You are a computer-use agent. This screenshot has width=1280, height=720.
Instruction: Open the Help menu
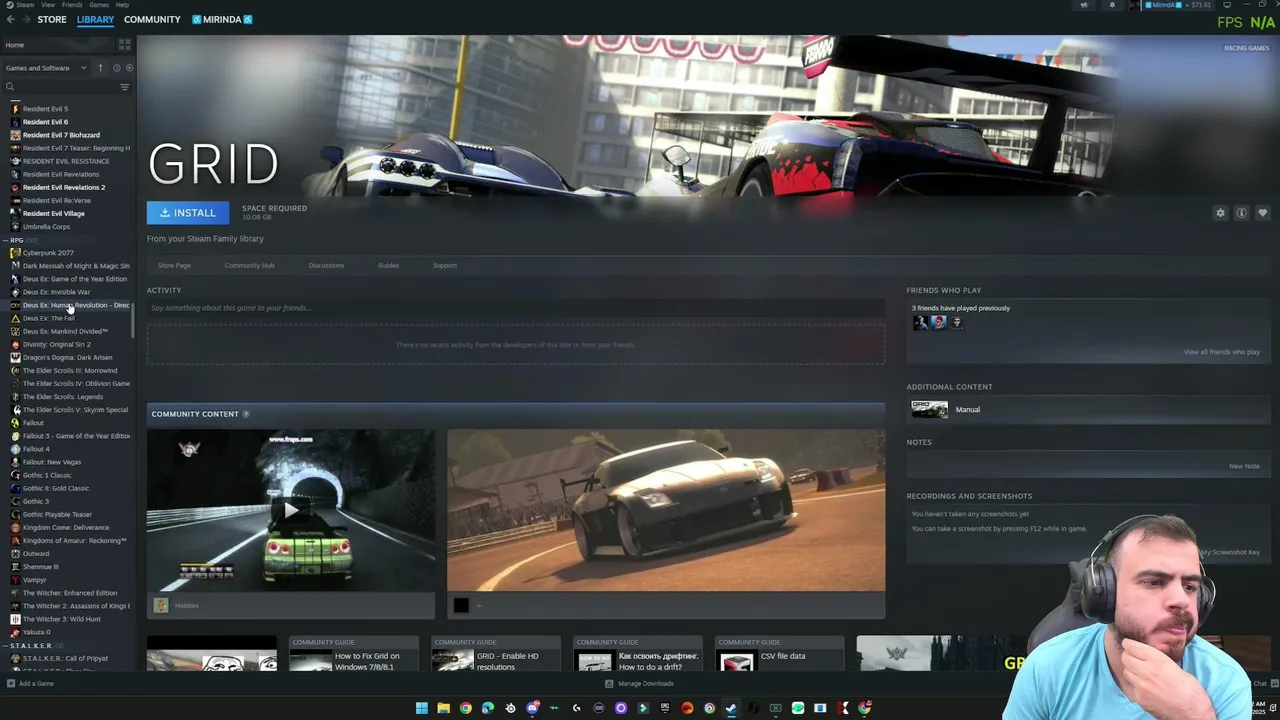click(122, 5)
